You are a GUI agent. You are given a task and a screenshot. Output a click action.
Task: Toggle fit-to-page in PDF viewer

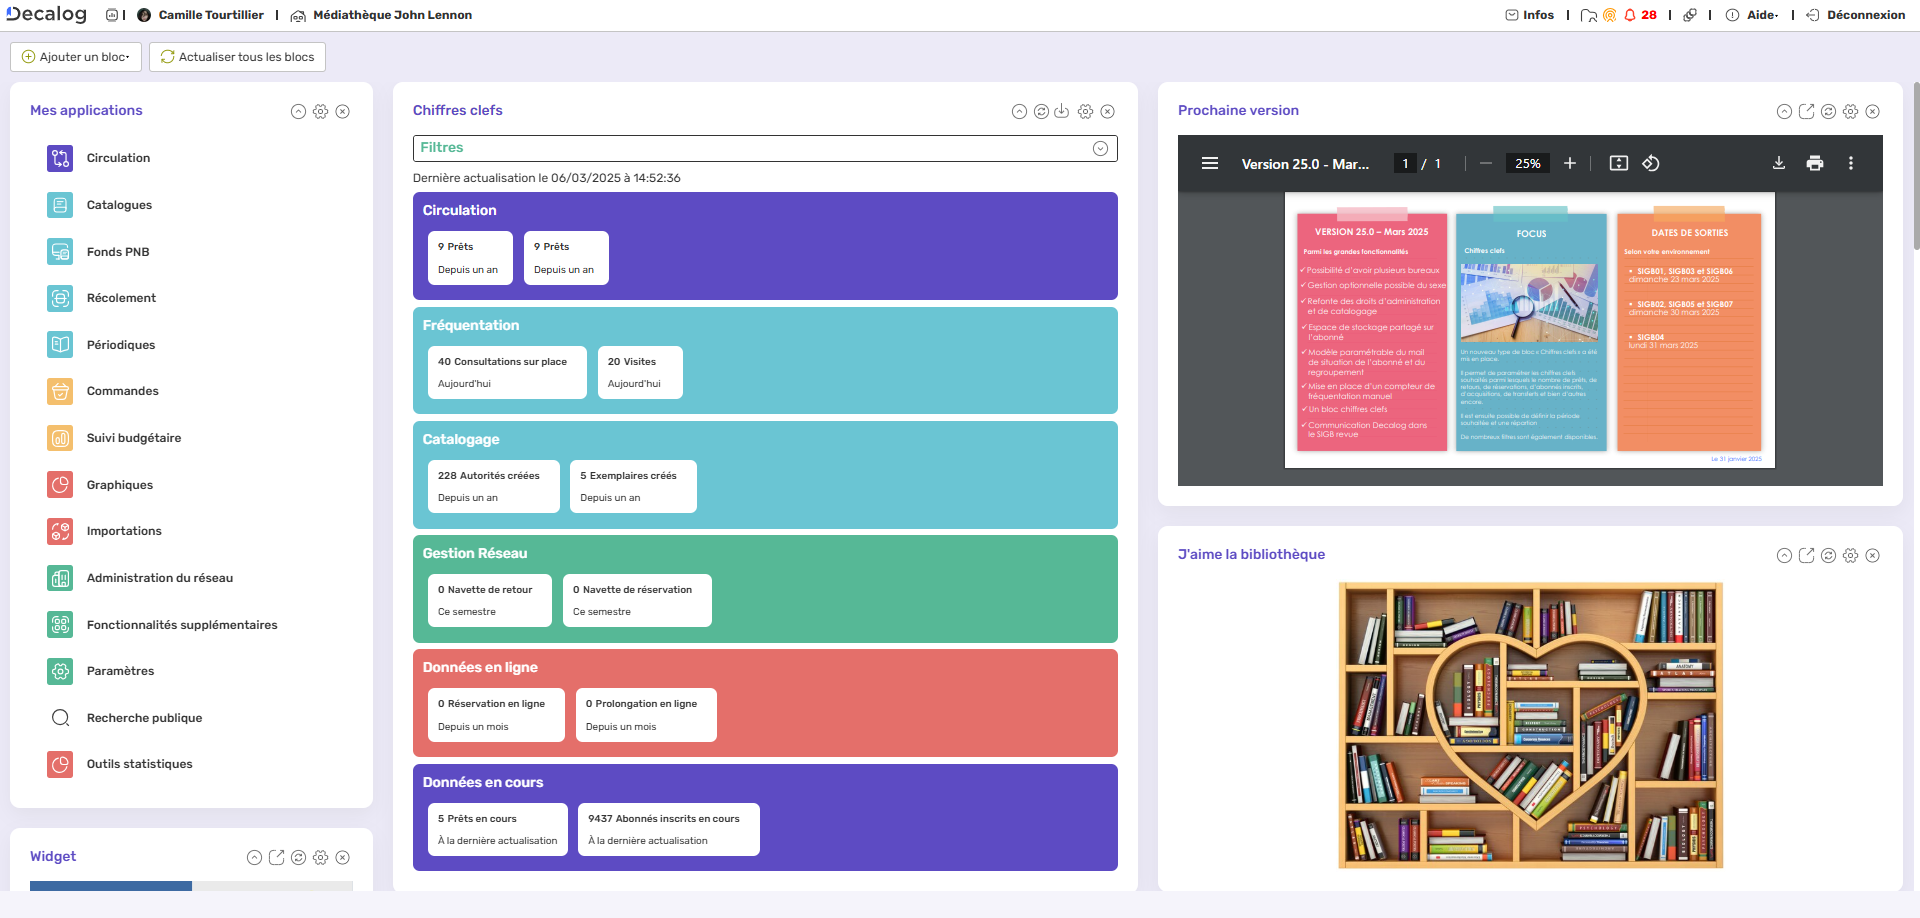click(x=1618, y=164)
